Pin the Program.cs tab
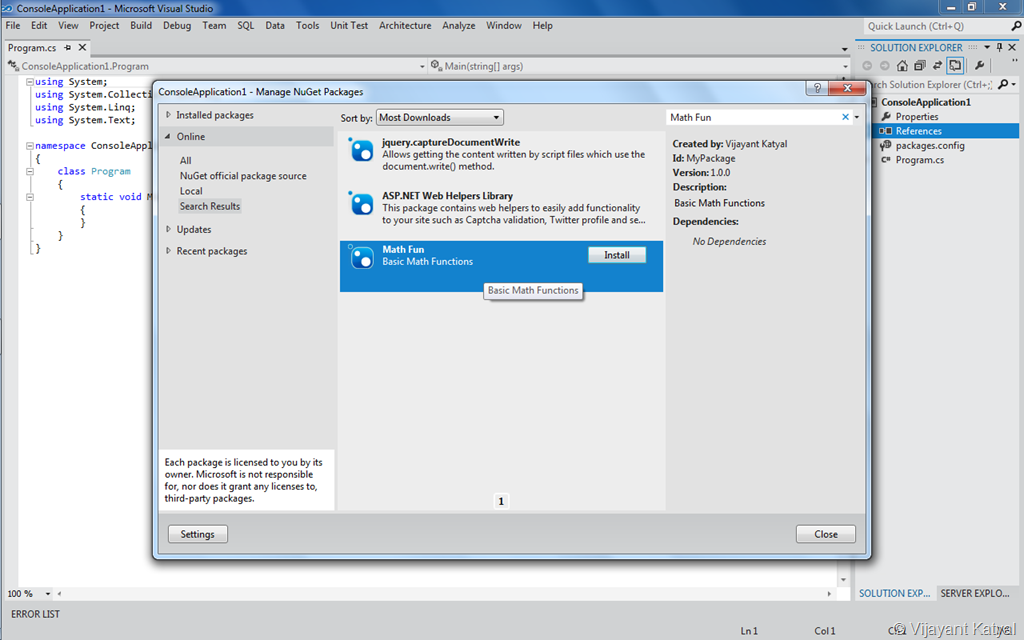Image resolution: width=1024 pixels, height=640 pixels. pos(67,48)
